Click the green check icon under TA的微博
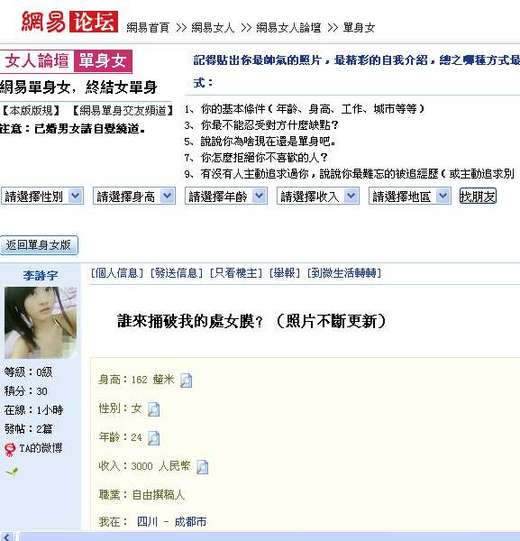The height and width of the screenshot is (541, 520). 12,472
